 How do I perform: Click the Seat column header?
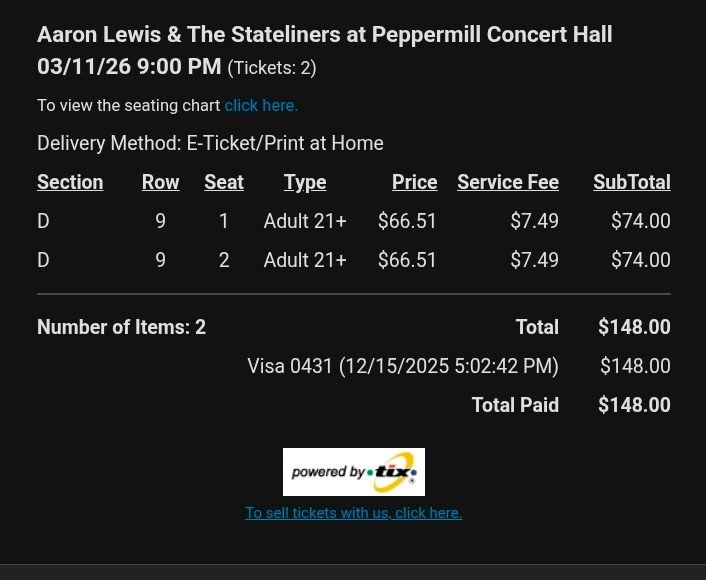(224, 182)
